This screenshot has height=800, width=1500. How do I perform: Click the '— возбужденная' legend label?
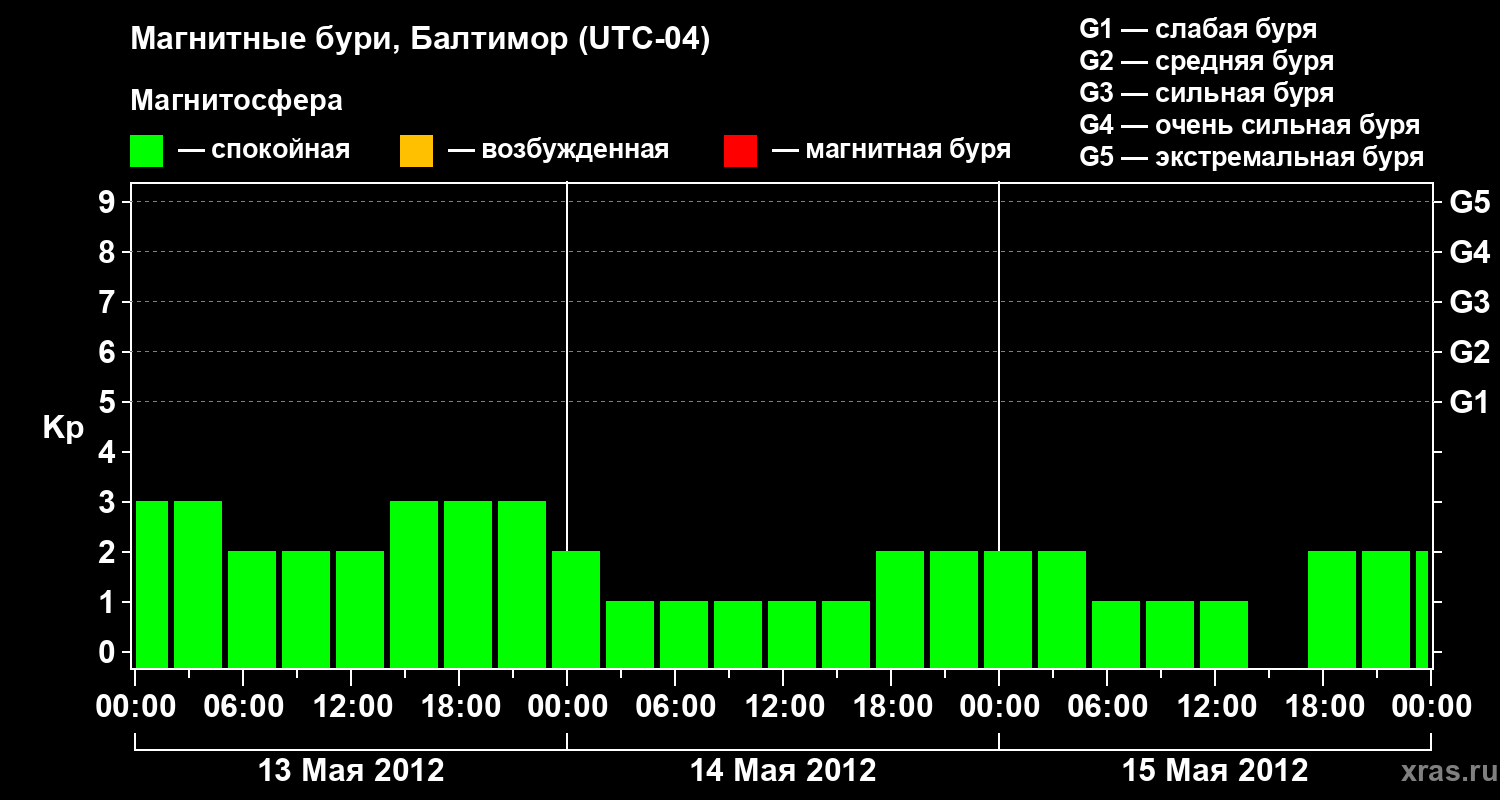coord(558,151)
